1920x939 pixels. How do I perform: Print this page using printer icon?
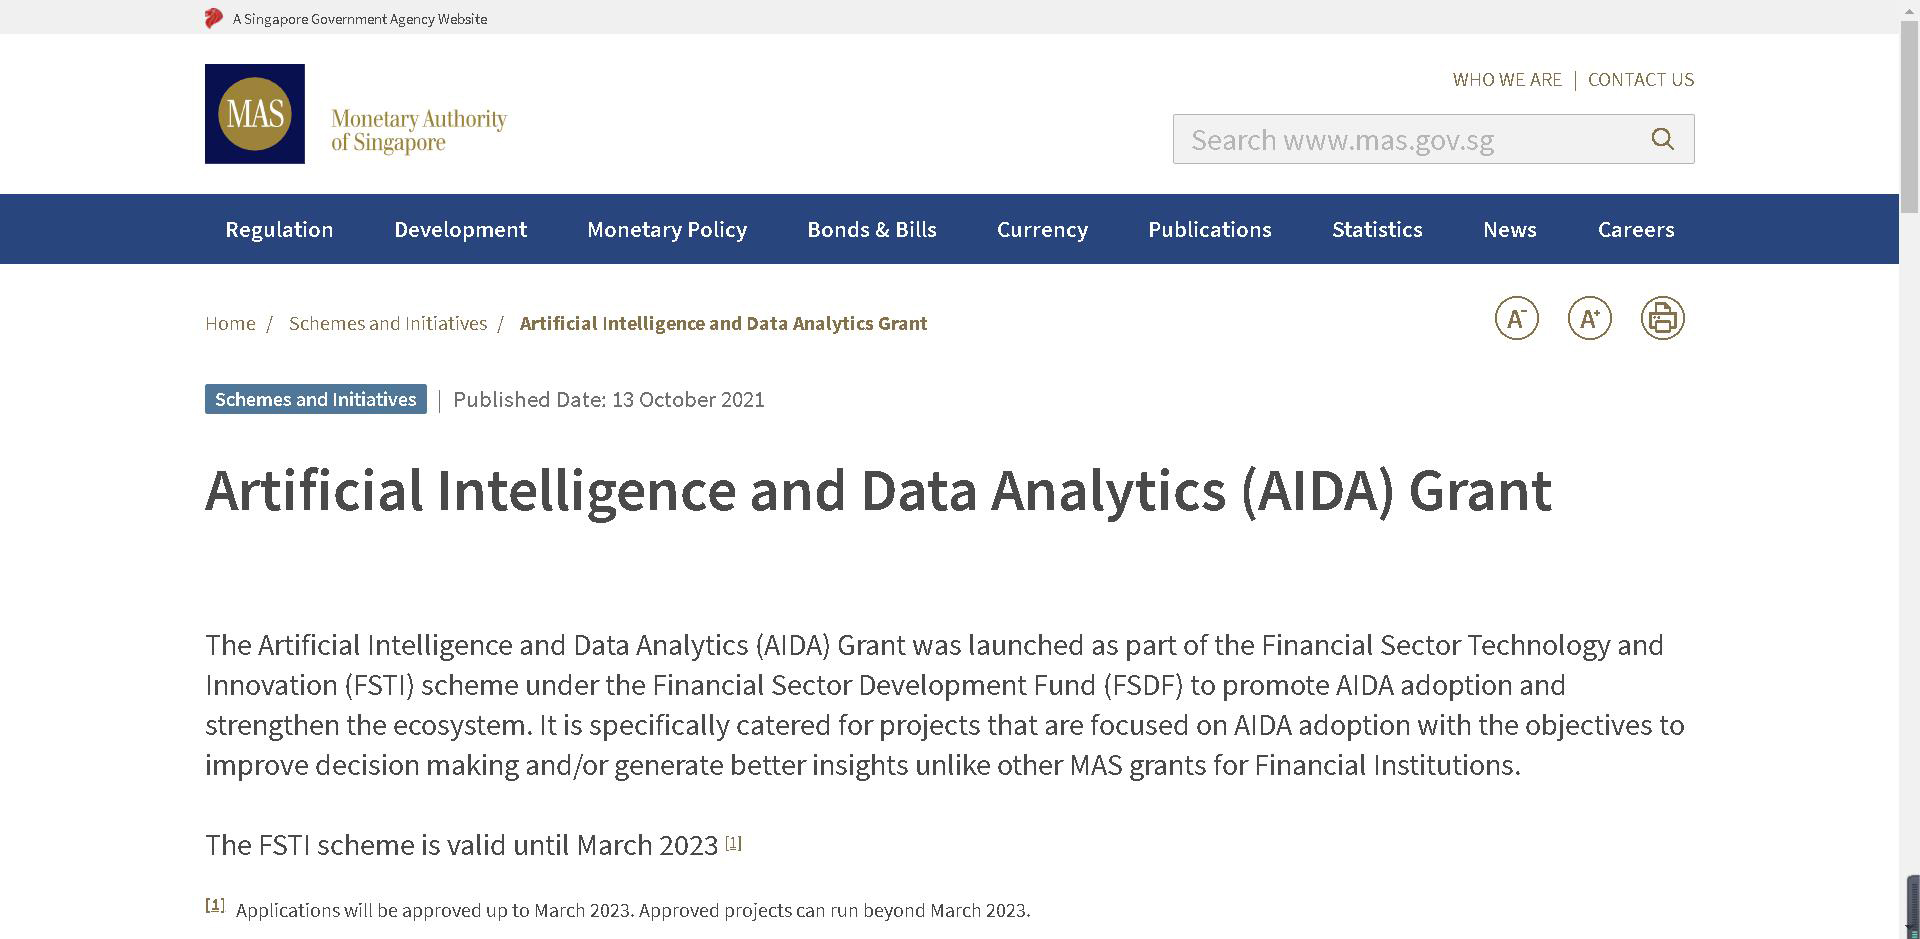1662,319
